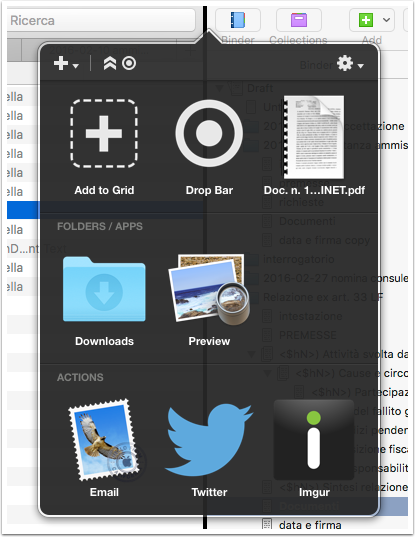Launch the Preview app tile

(209, 289)
